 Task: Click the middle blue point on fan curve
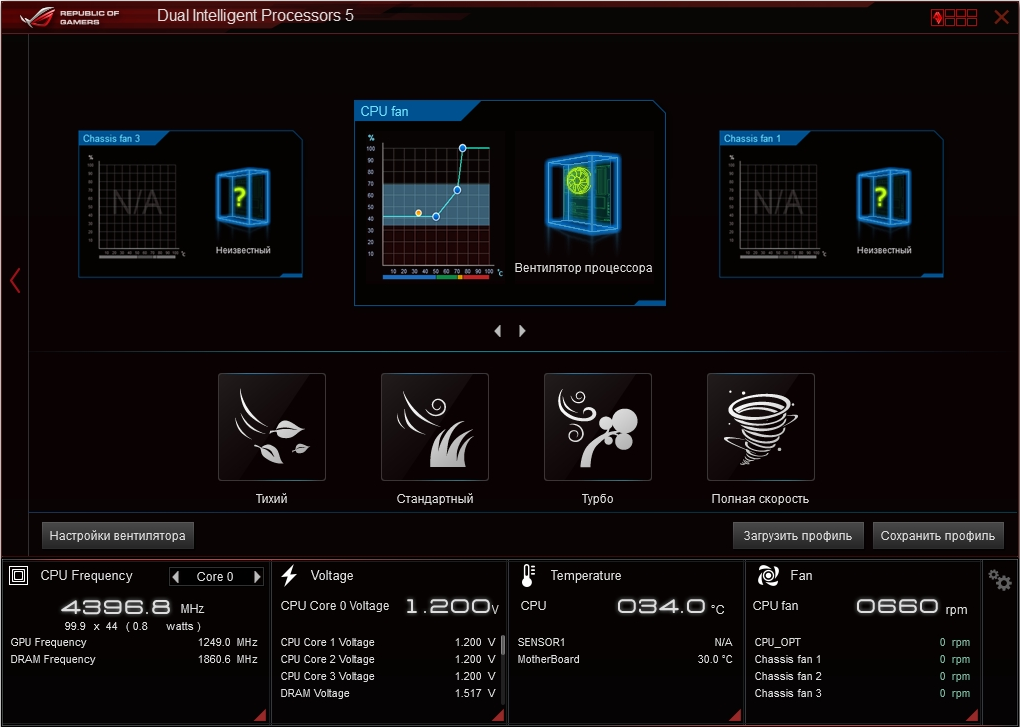(x=457, y=190)
